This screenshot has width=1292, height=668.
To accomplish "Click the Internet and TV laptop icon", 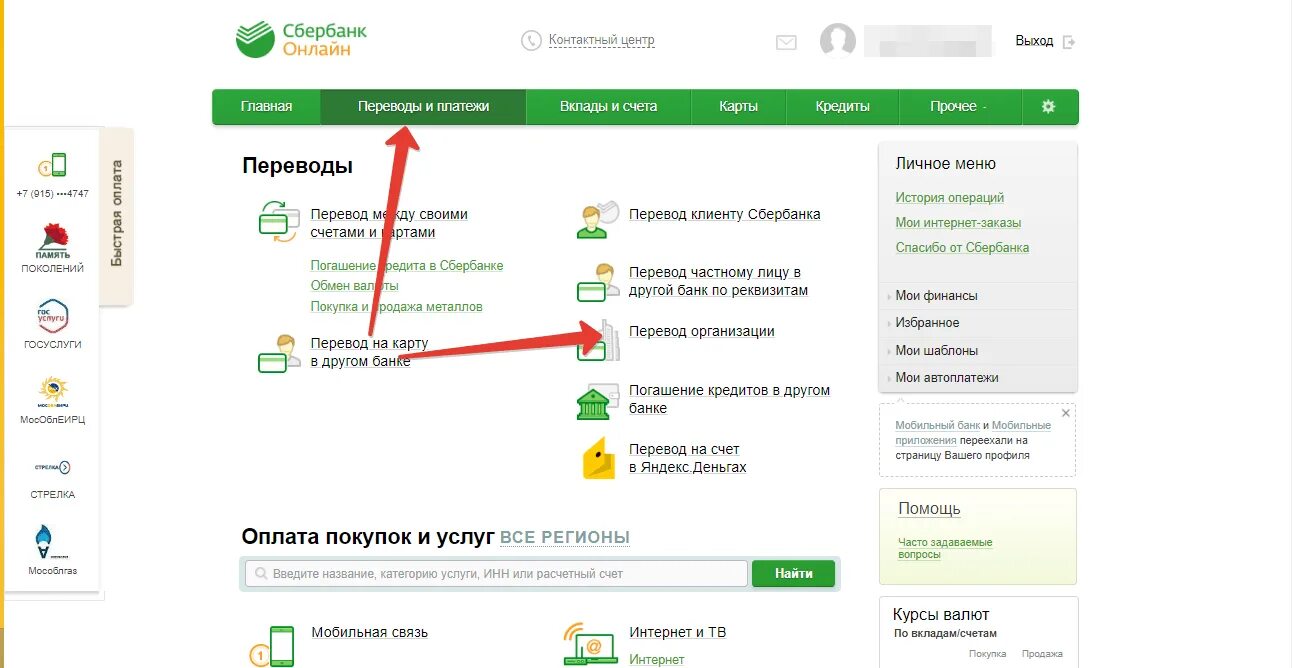I will [589, 645].
